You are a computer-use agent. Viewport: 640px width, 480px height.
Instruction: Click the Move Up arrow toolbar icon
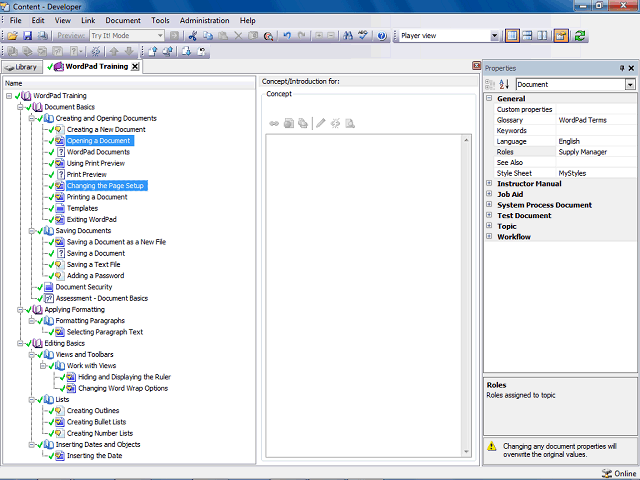pyautogui.click(x=114, y=51)
